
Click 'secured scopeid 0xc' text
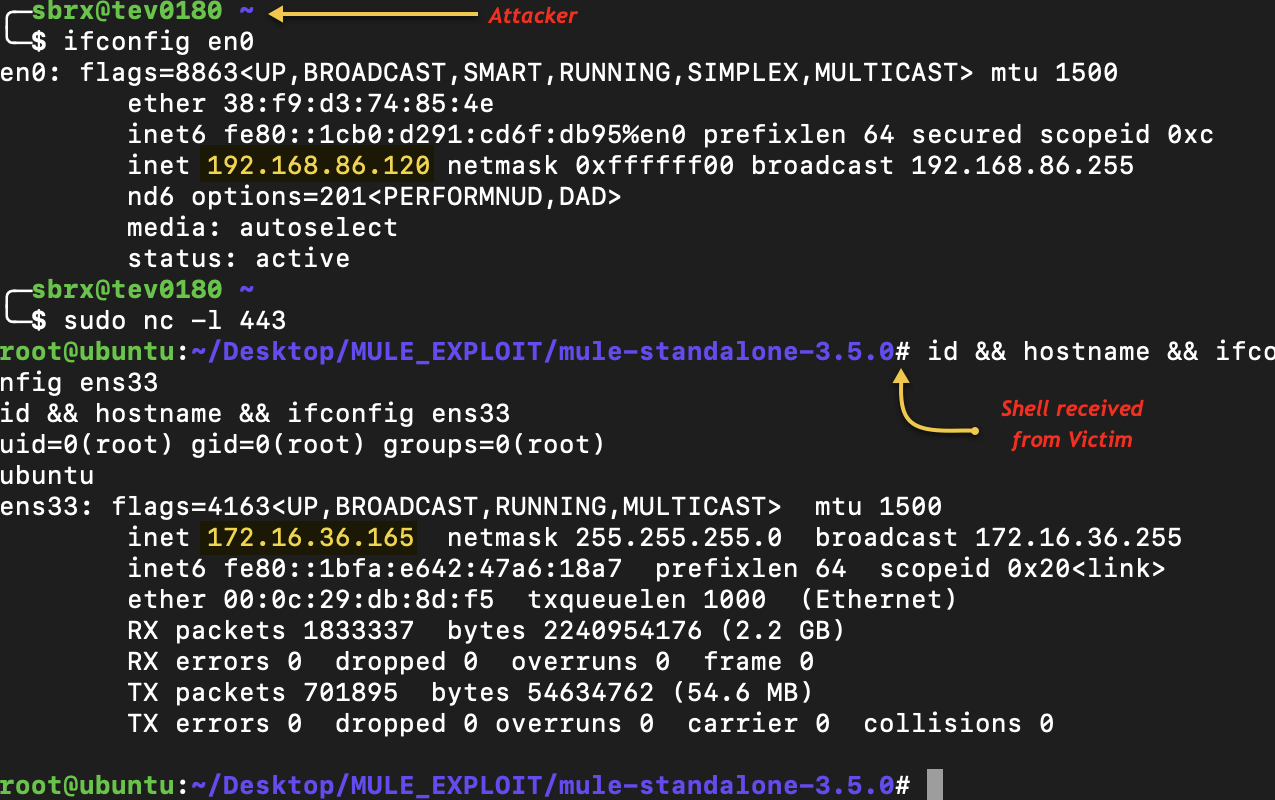[x=1063, y=134]
